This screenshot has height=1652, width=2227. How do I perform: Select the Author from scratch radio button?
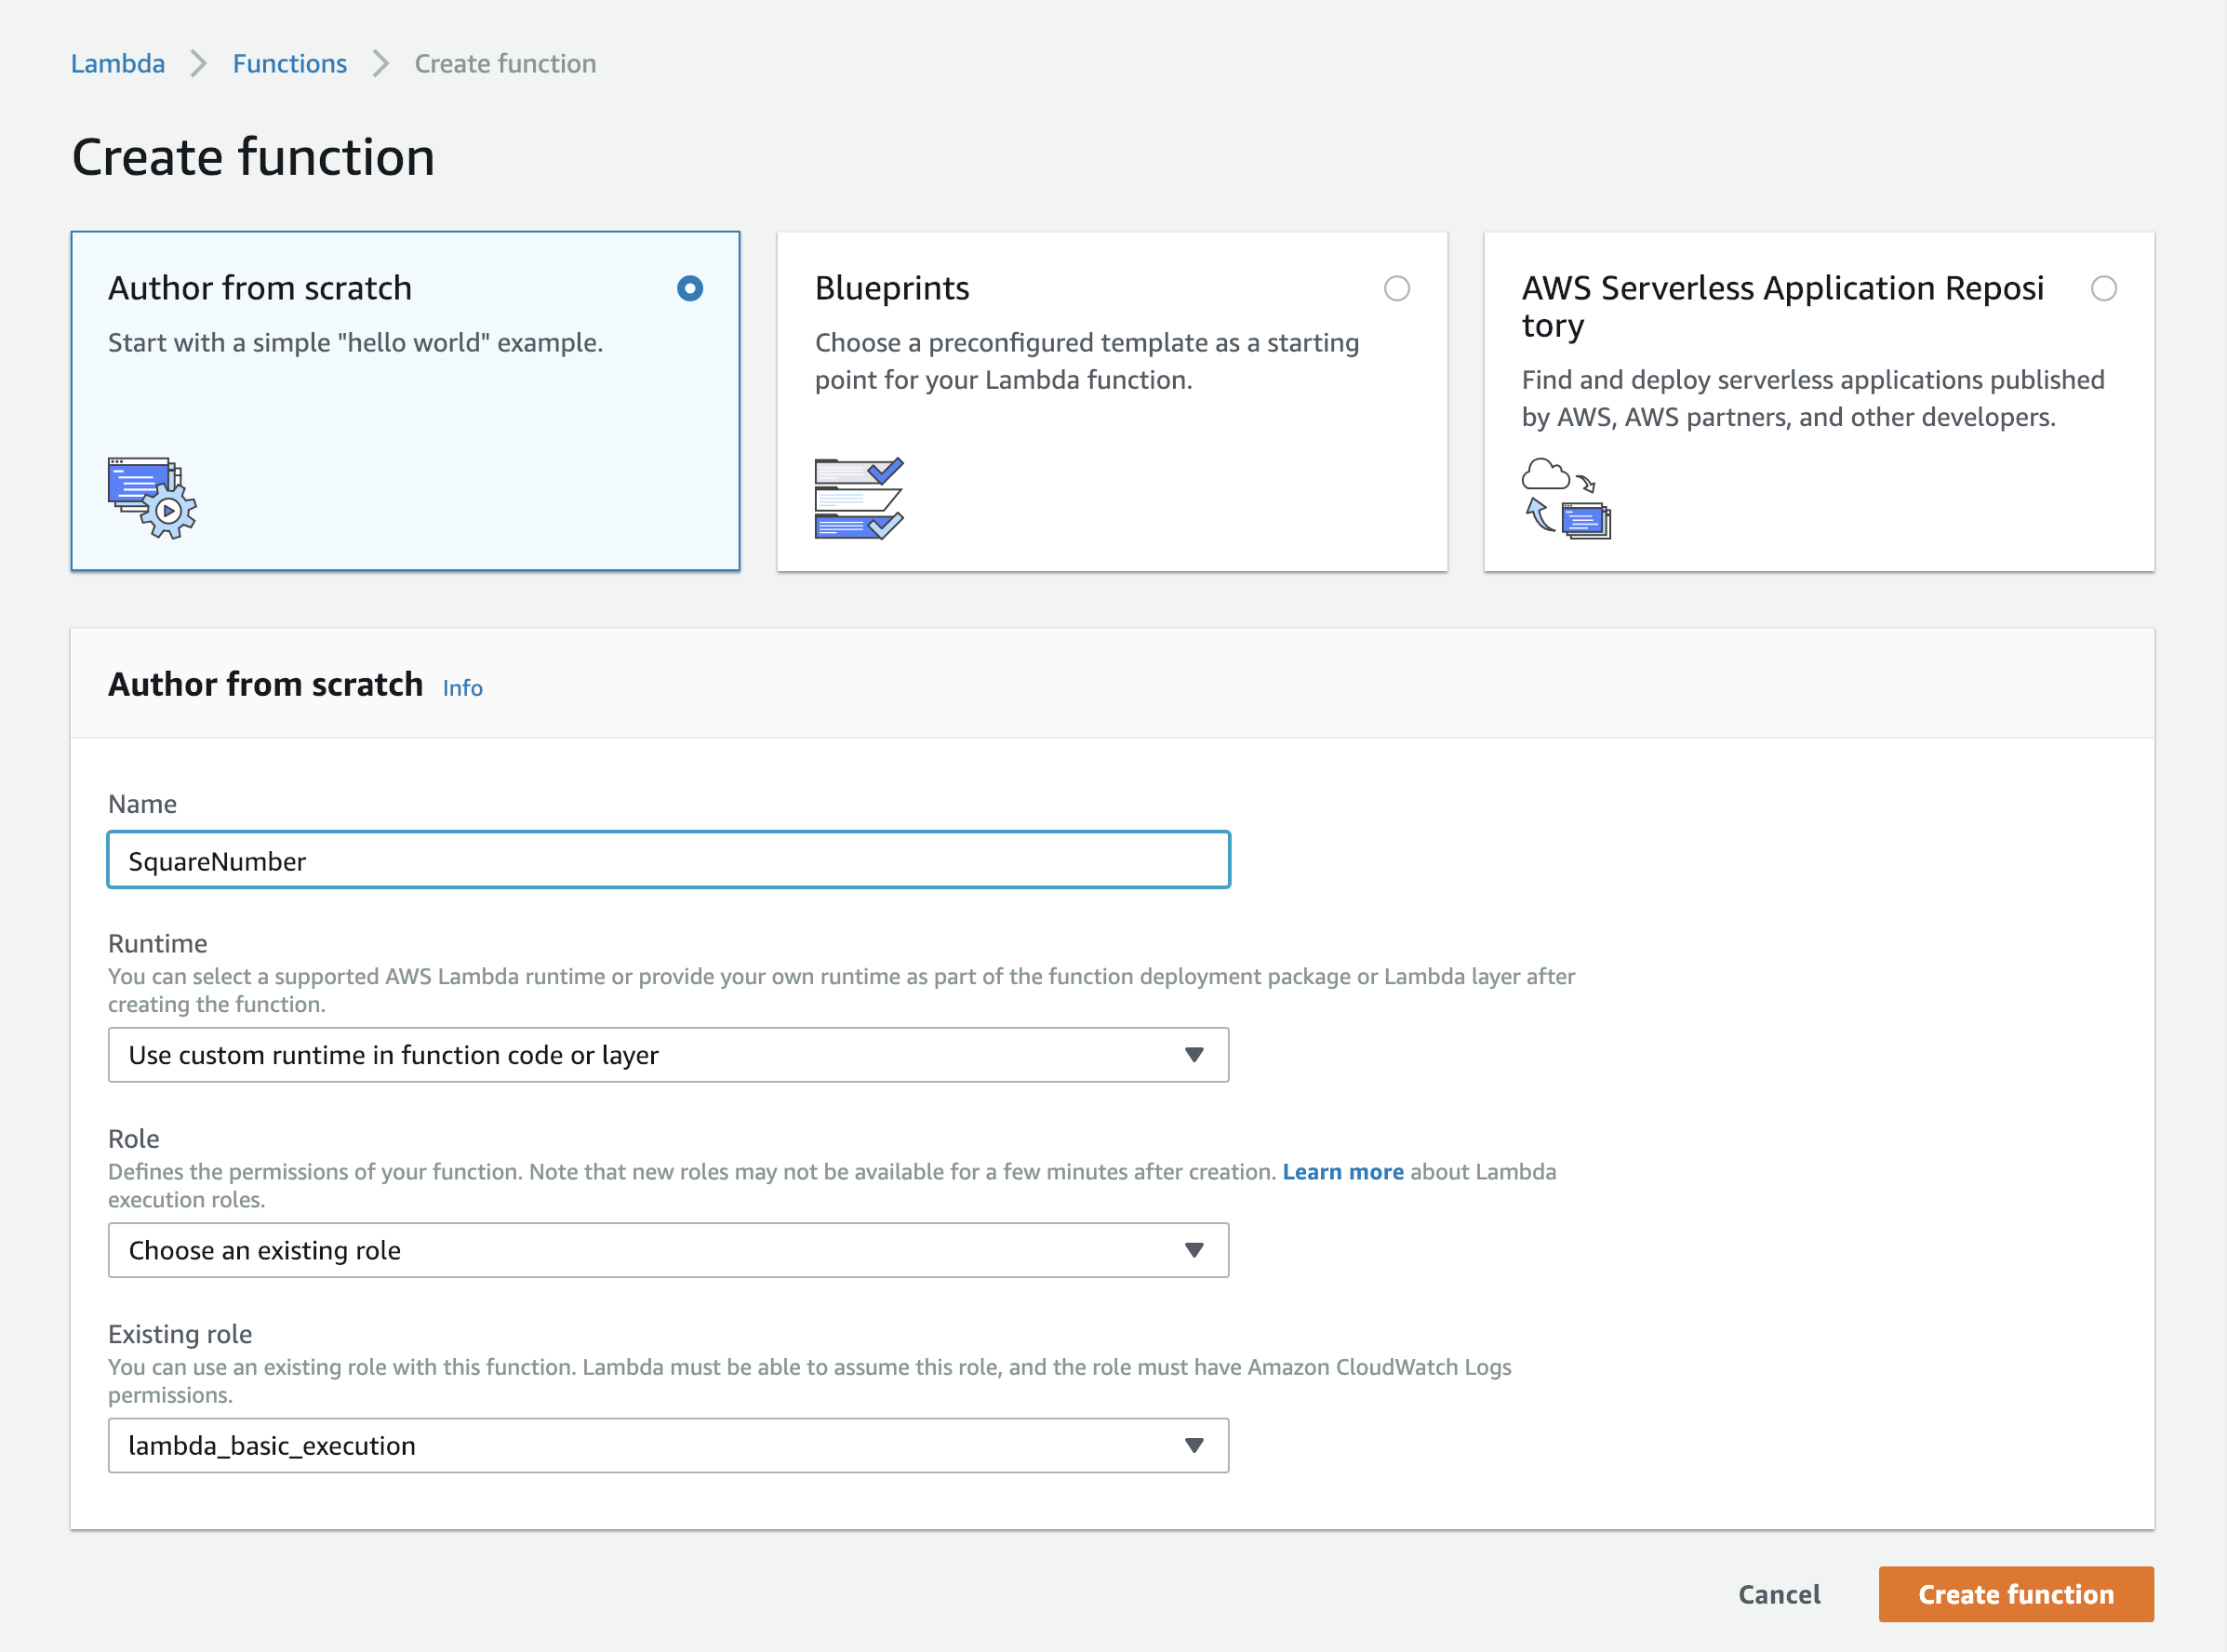coord(690,289)
